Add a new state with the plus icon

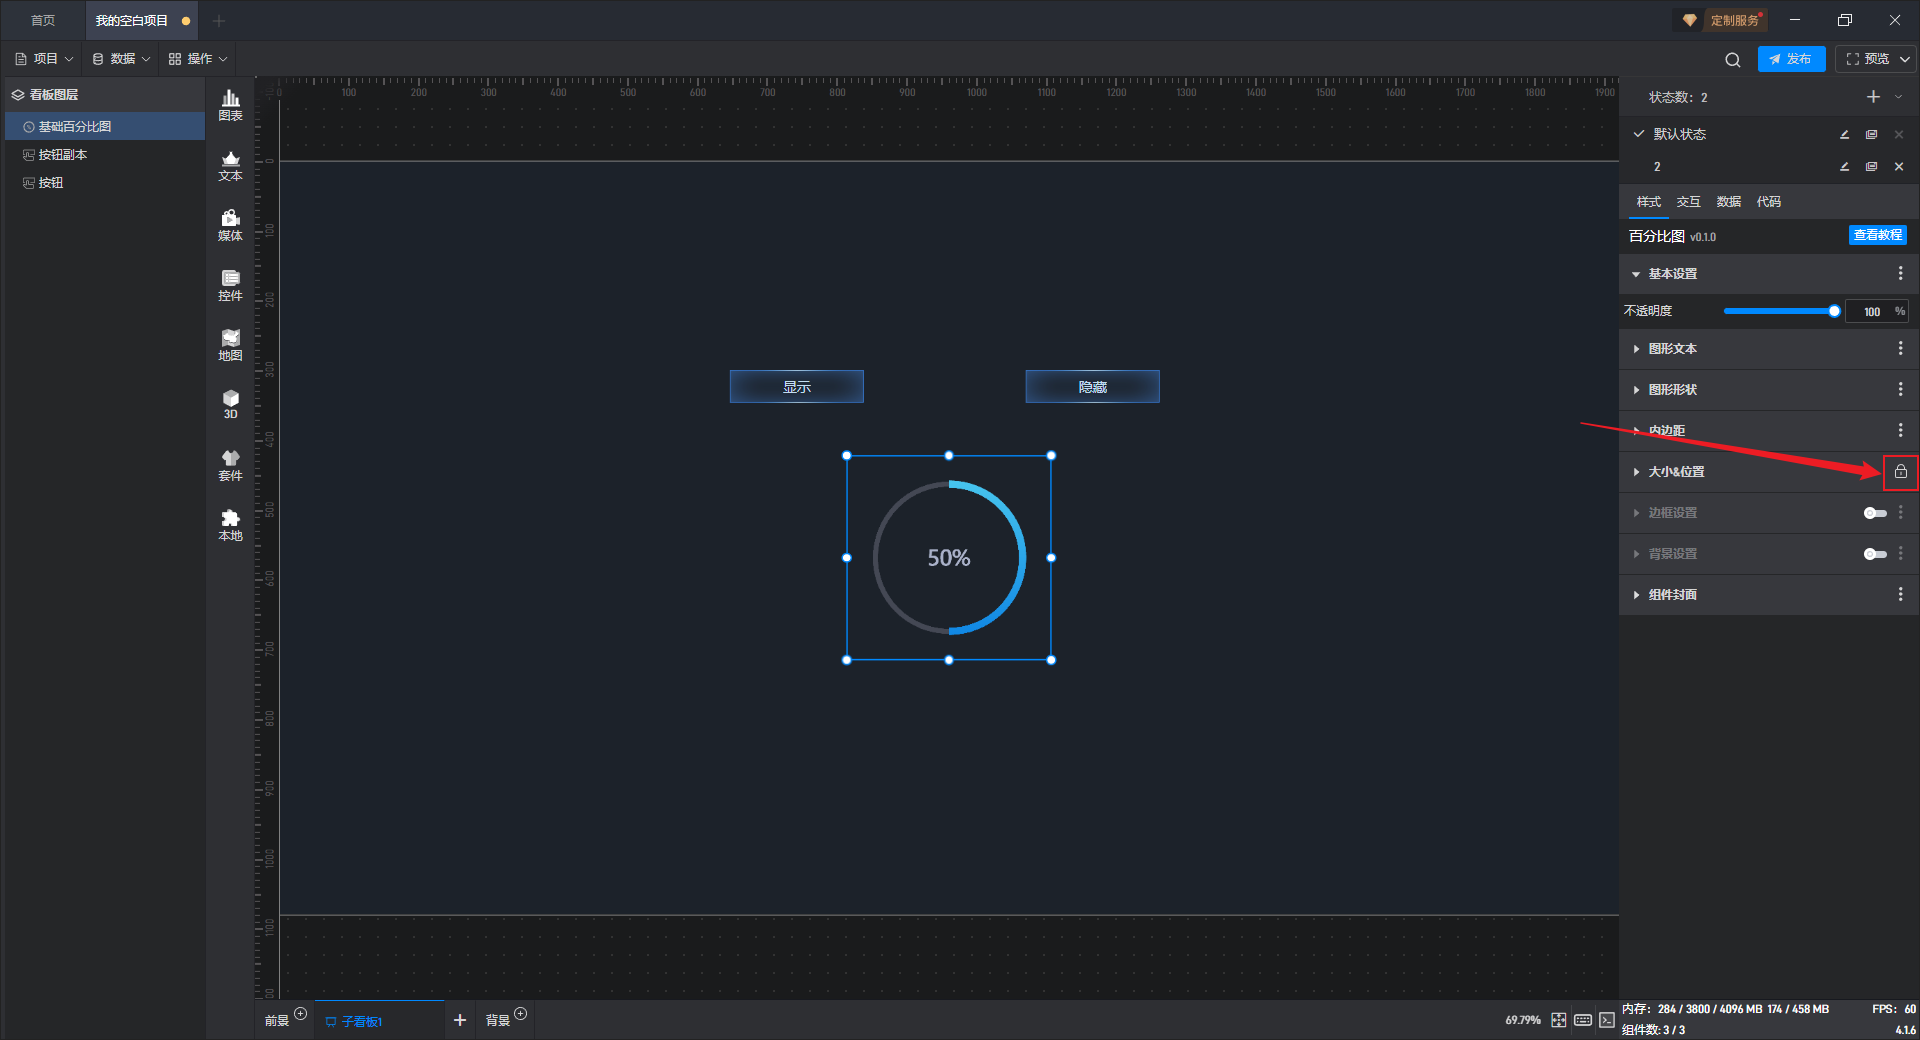point(1873,97)
